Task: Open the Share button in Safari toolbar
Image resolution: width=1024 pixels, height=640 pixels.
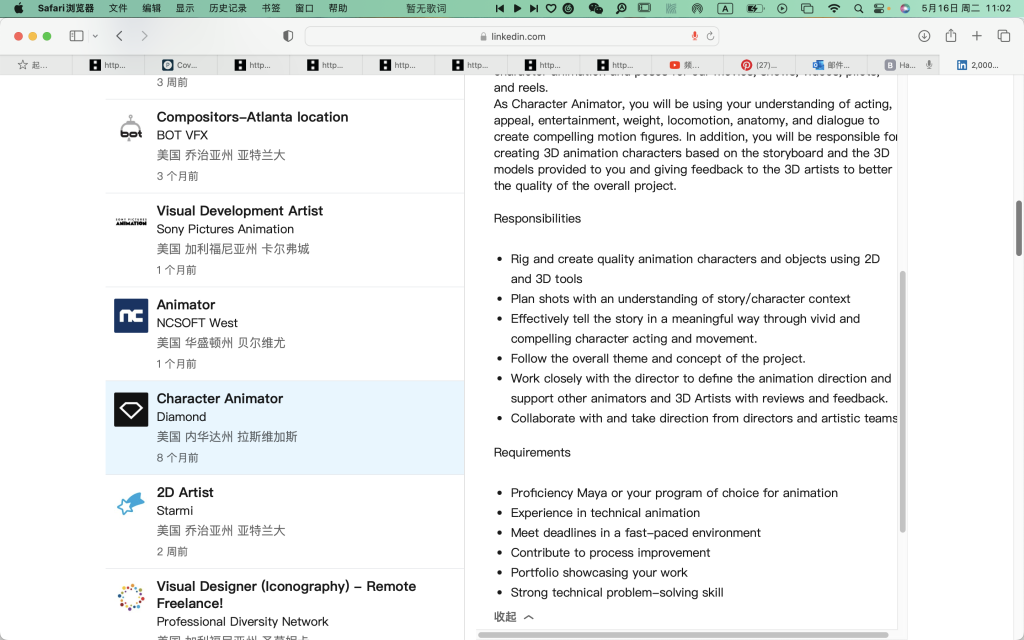Action: 951,35
